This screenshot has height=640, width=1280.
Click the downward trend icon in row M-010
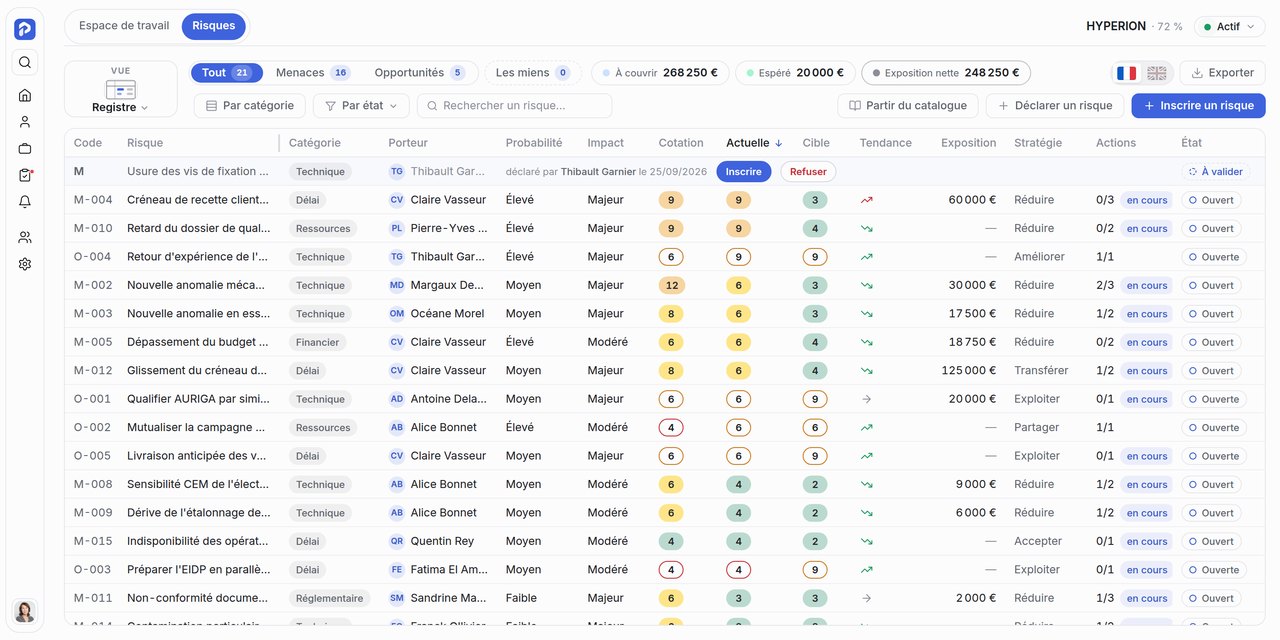[x=867, y=228]
